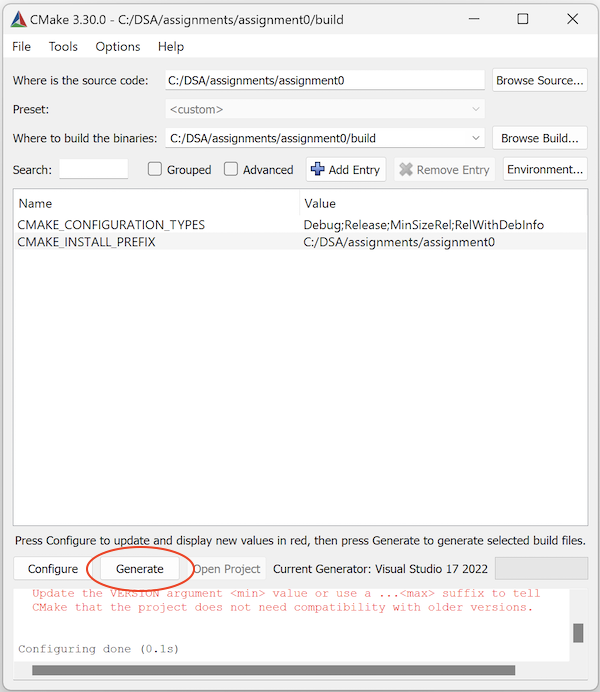Click the Search input field

pyautogui.click(x=94, y=169)
